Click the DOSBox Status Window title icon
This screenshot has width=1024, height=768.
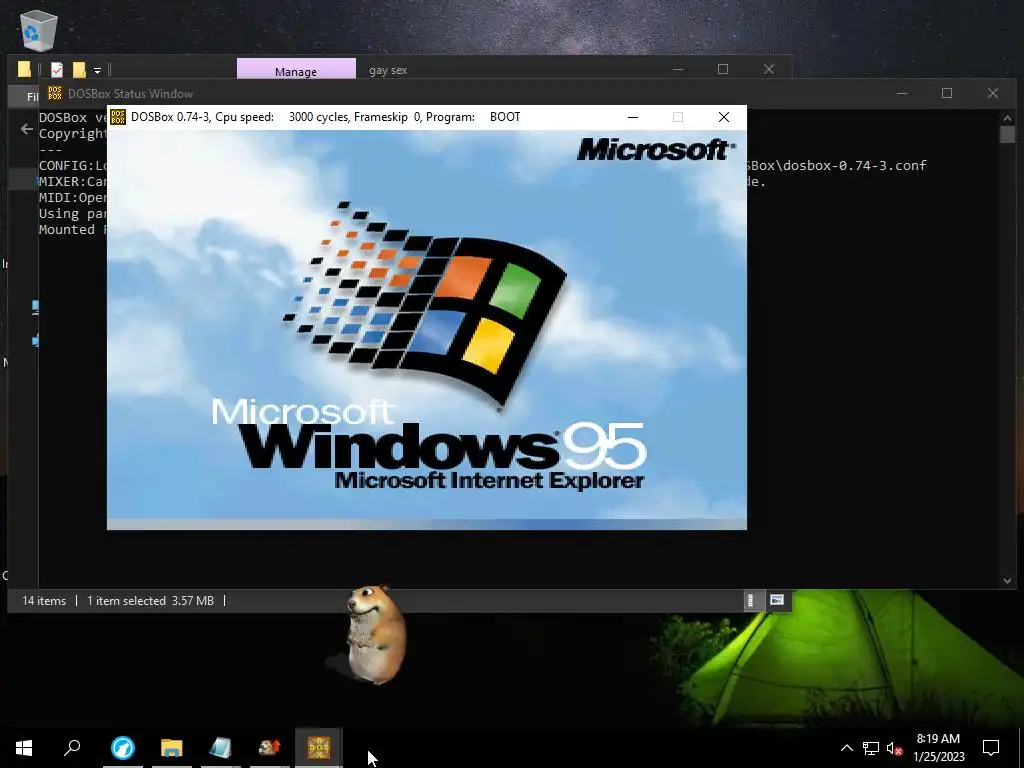(x=55, y=93)
